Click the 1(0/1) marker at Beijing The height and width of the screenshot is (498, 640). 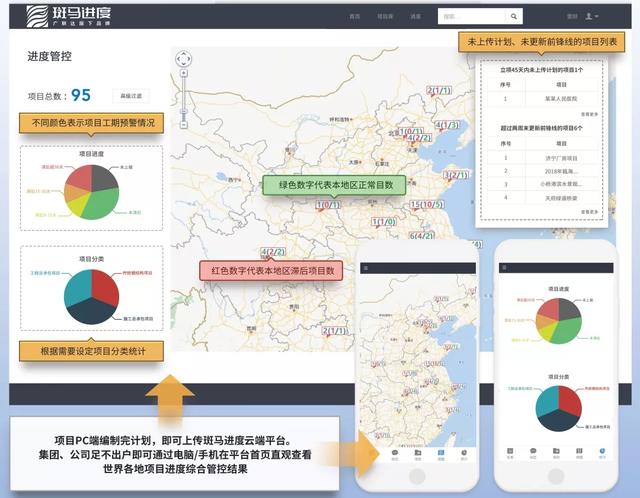(411, 131)
